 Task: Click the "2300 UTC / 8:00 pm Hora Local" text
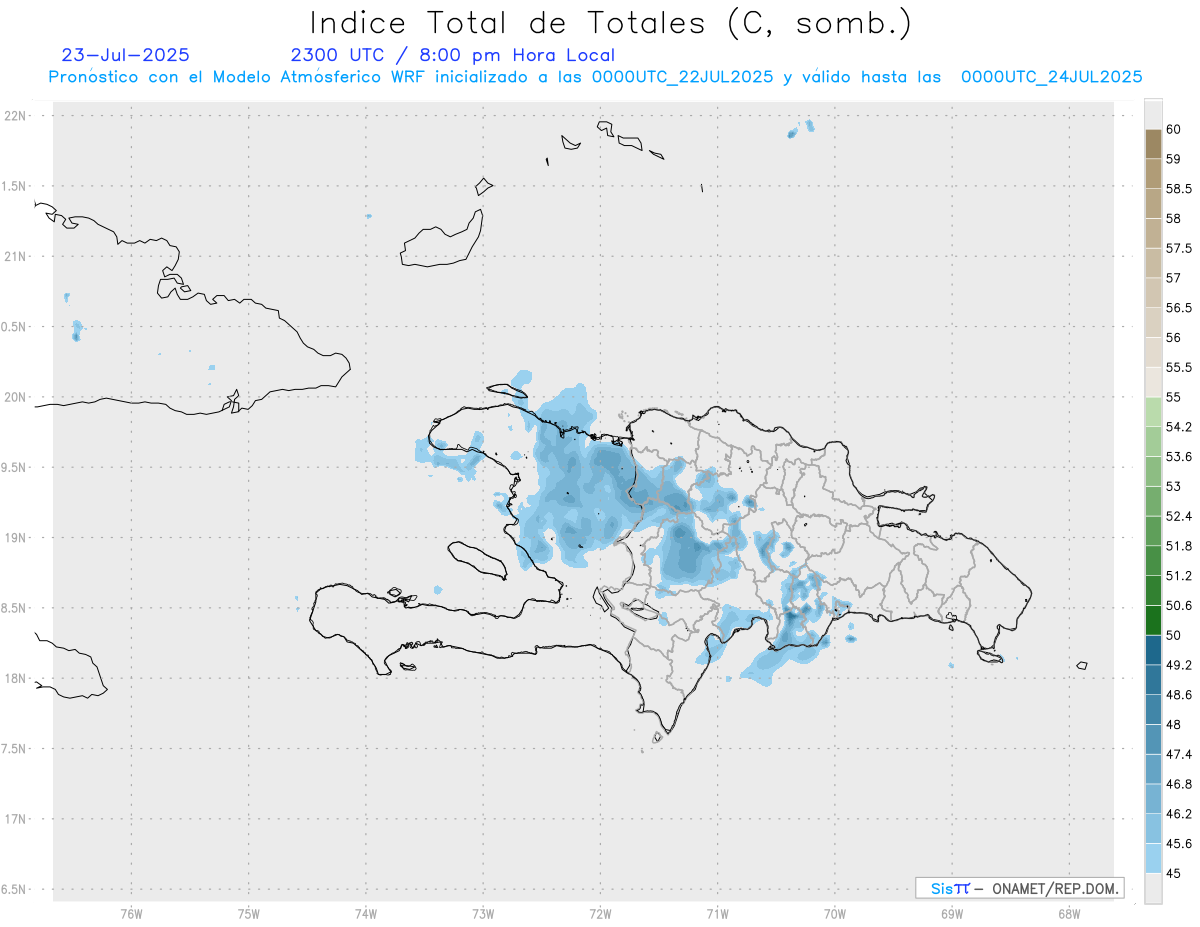point(452,56)
